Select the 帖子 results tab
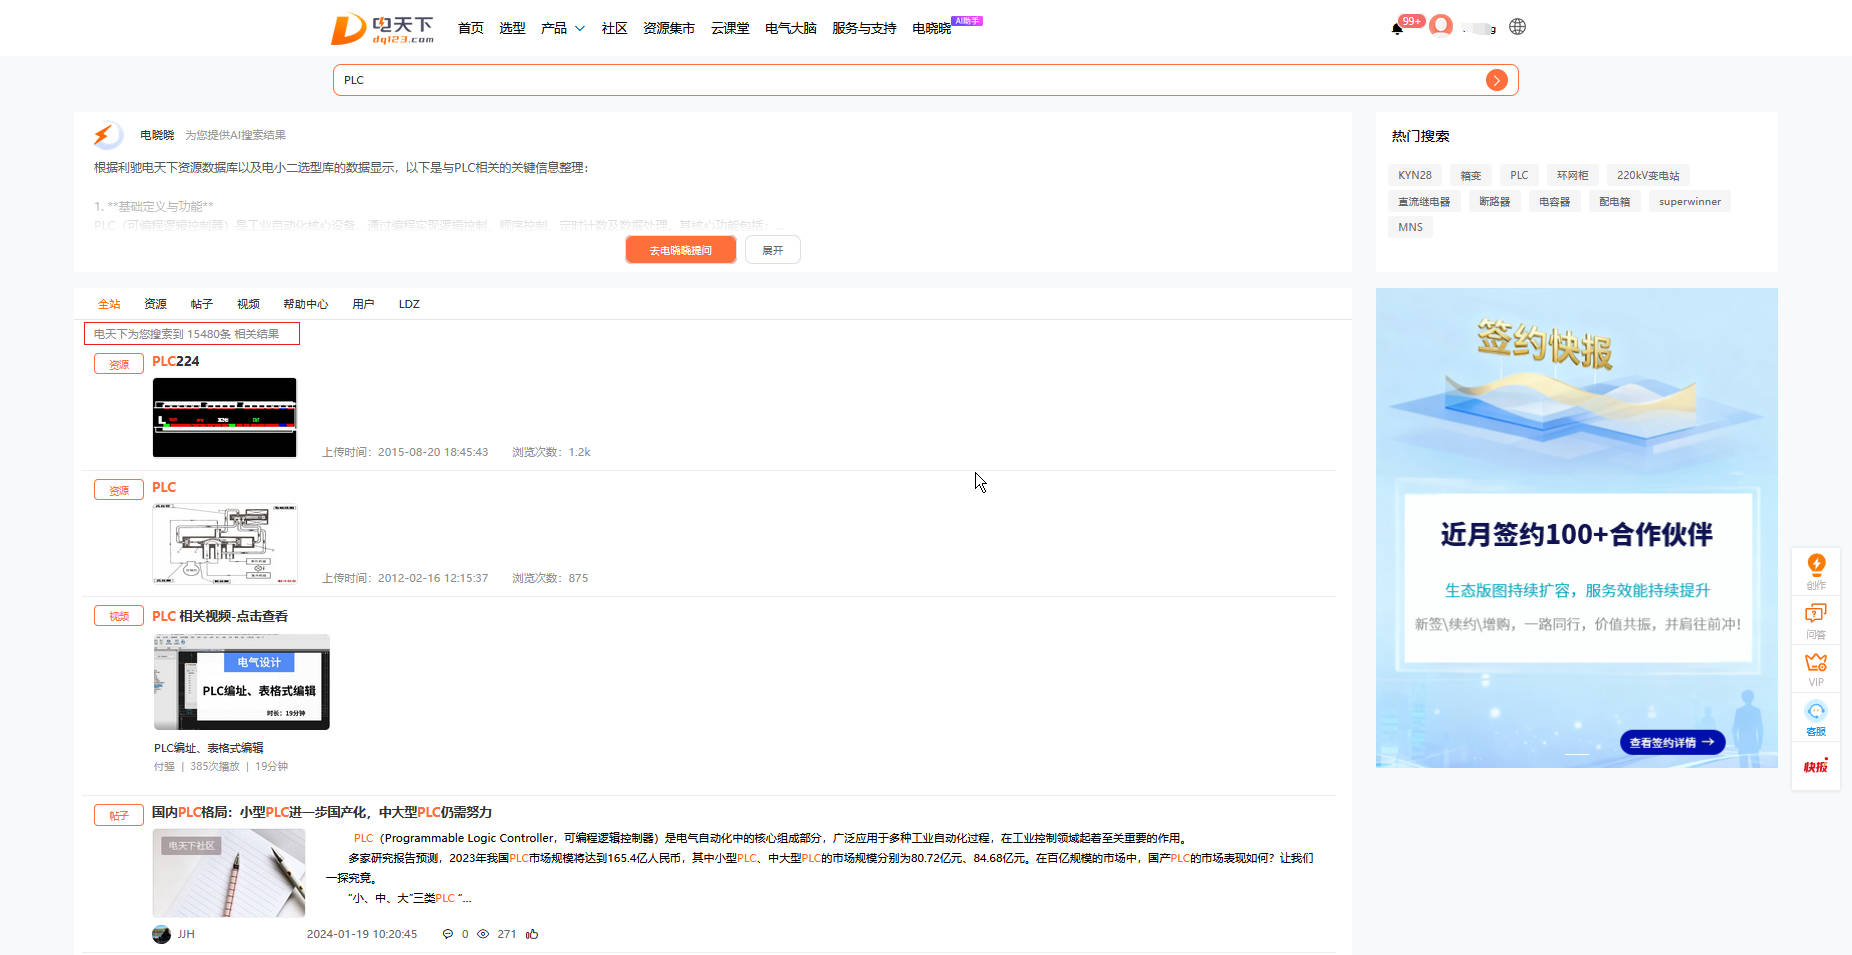This screenshot has height=955, width=1852. tap(201, 304)
